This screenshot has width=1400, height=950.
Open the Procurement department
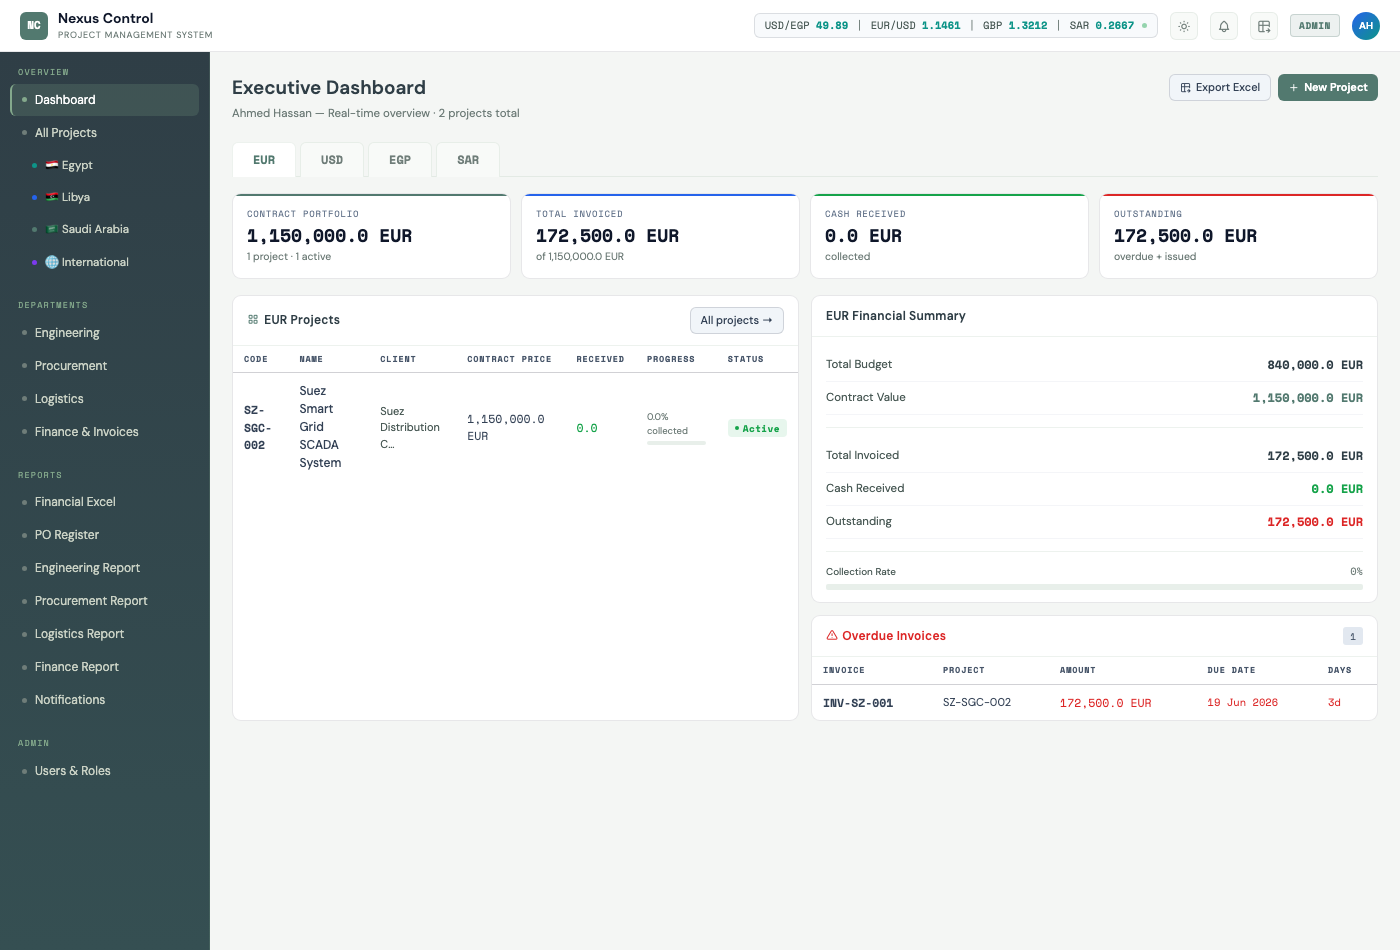tap(104, 366)
